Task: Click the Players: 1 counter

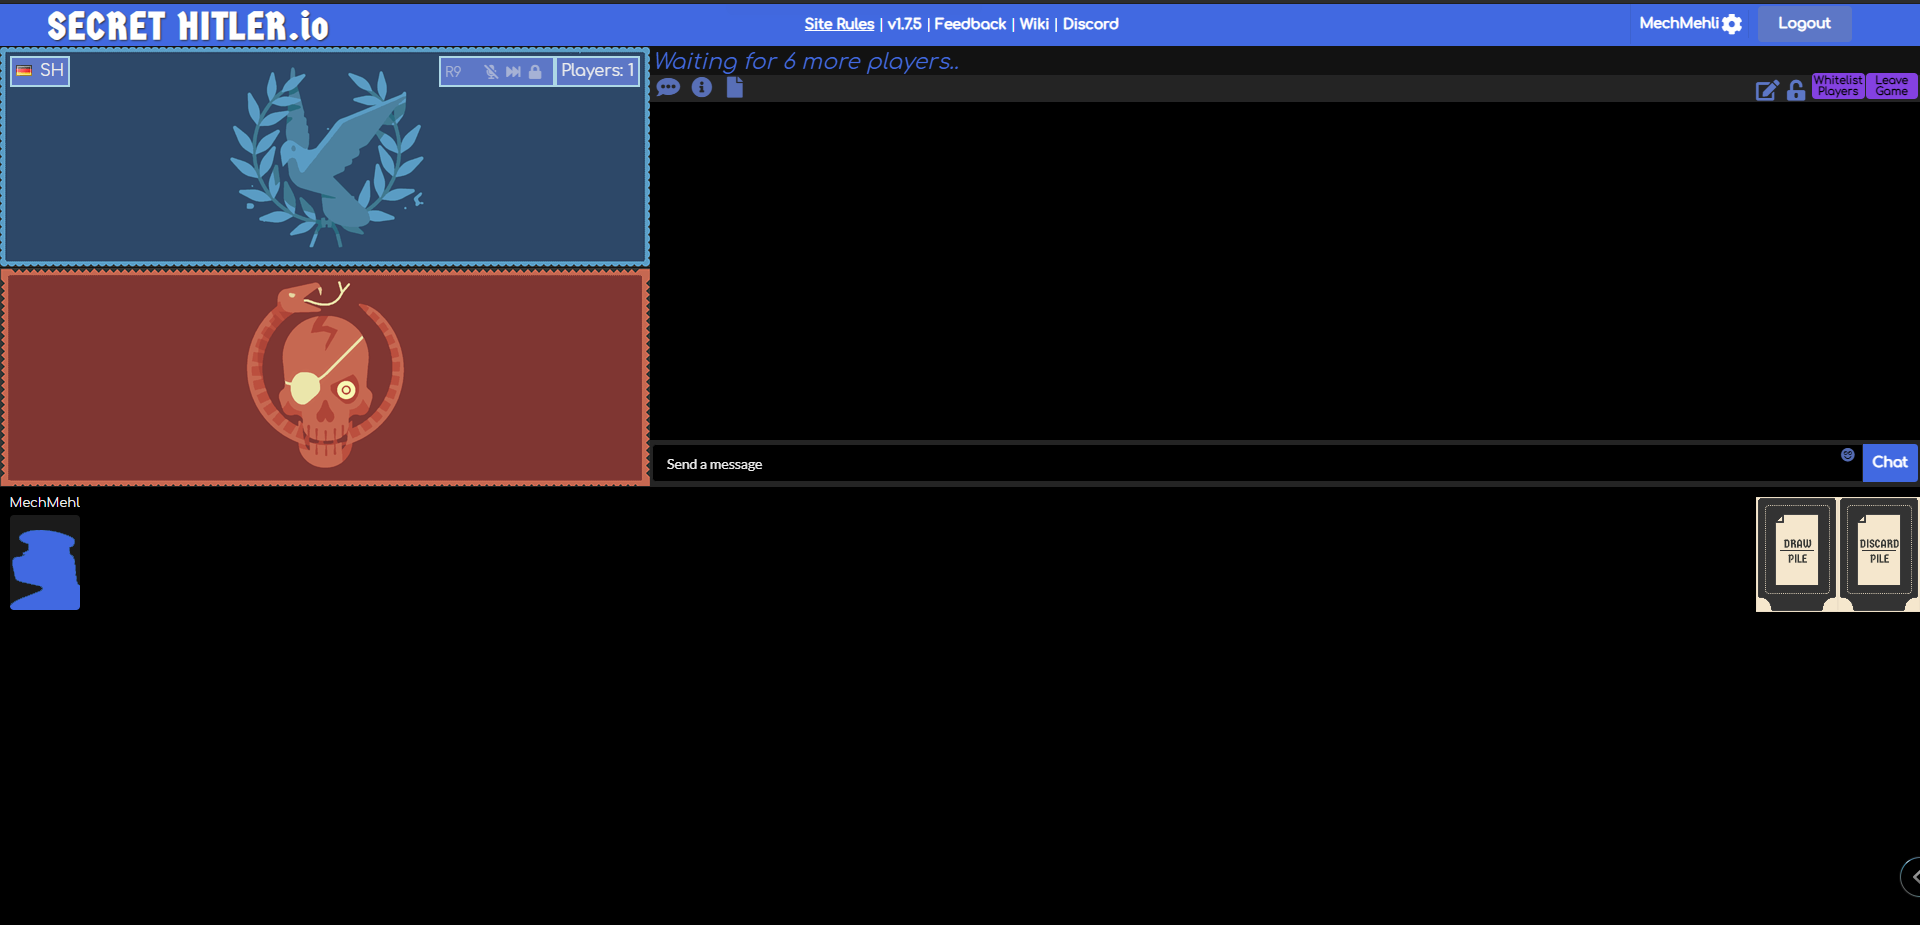Action: point(597,71)
